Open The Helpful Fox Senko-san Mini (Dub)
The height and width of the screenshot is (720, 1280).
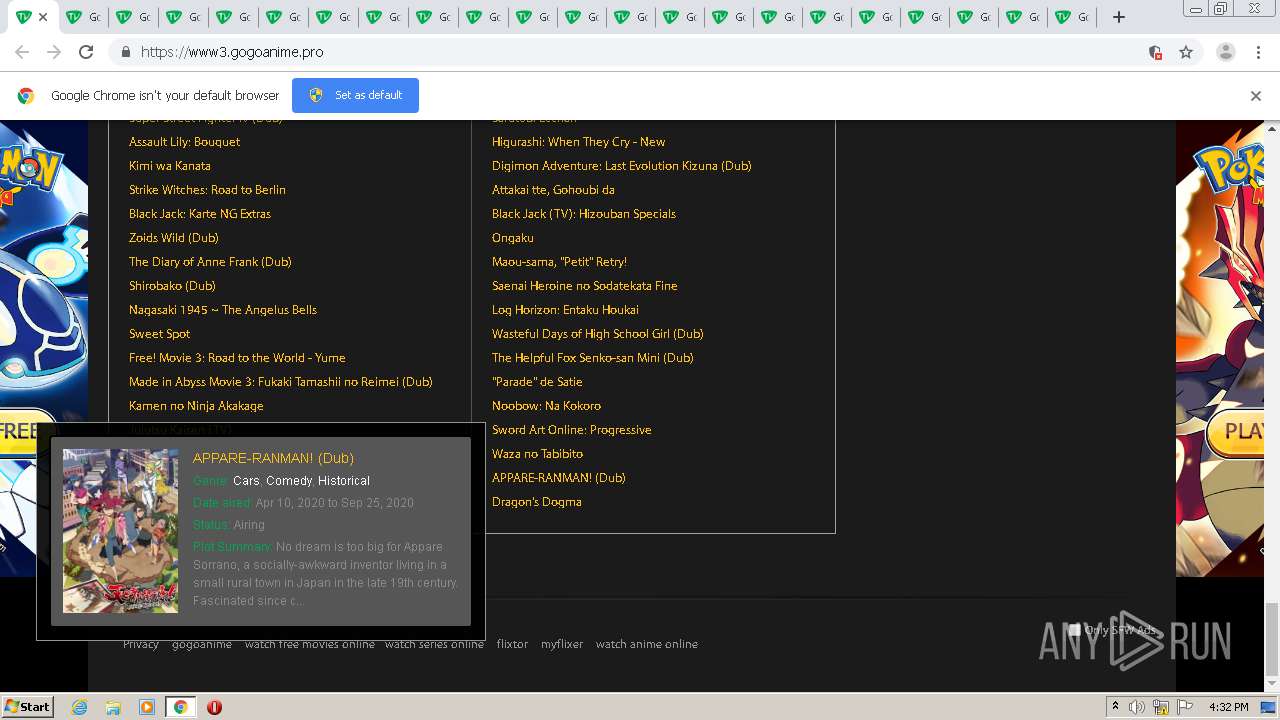point(592,358)
